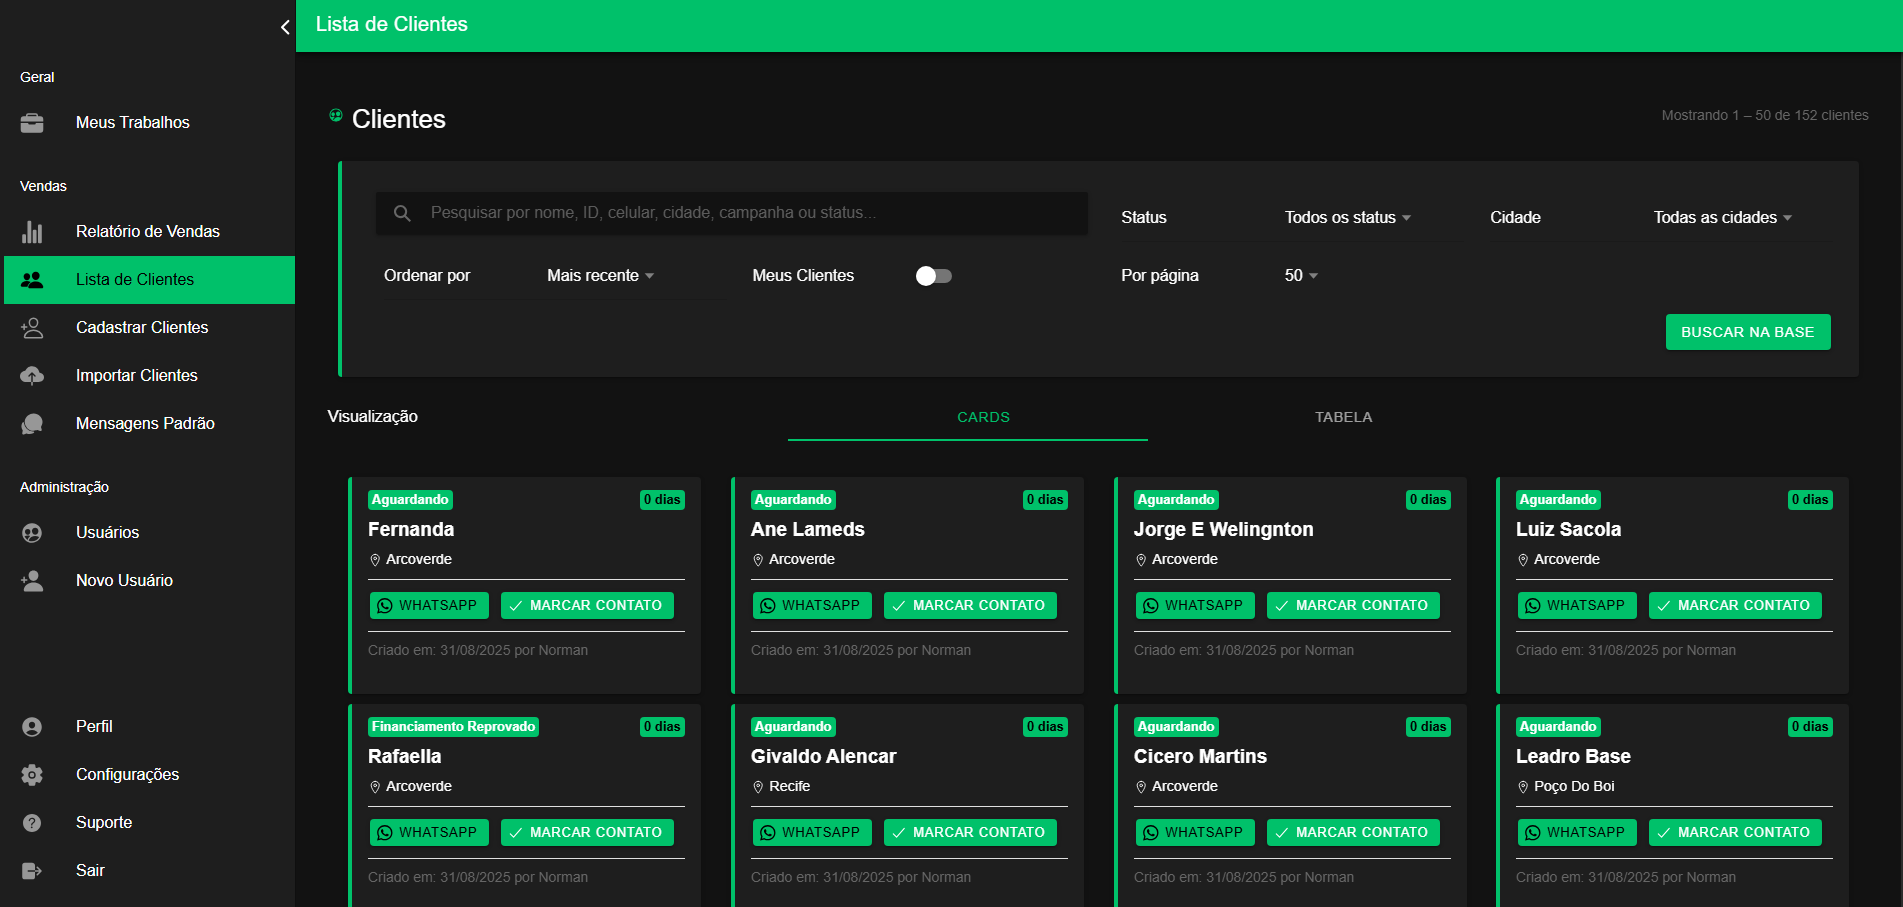Viewport: 1903px width, 907px height.
Task: Click WHATSAPP button on Fernanda's card
Action: [429, 606]
